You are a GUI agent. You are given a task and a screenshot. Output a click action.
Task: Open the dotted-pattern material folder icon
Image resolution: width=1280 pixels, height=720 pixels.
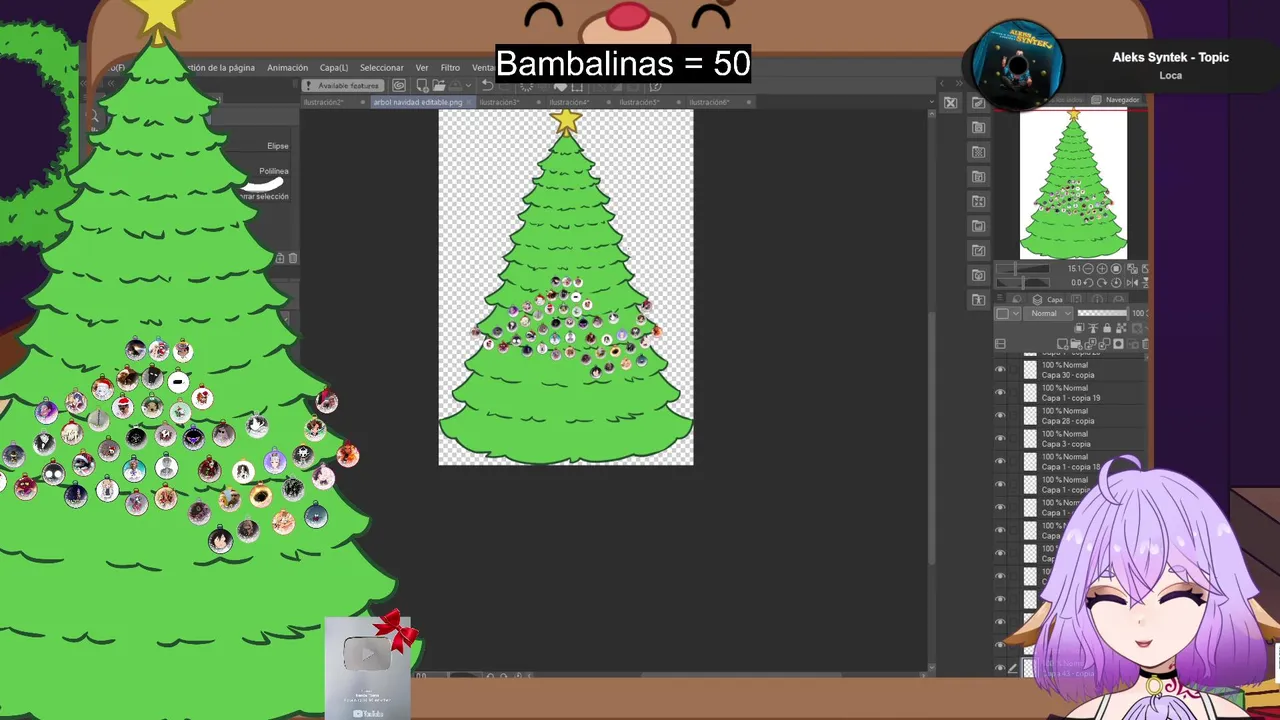(978, 152)
